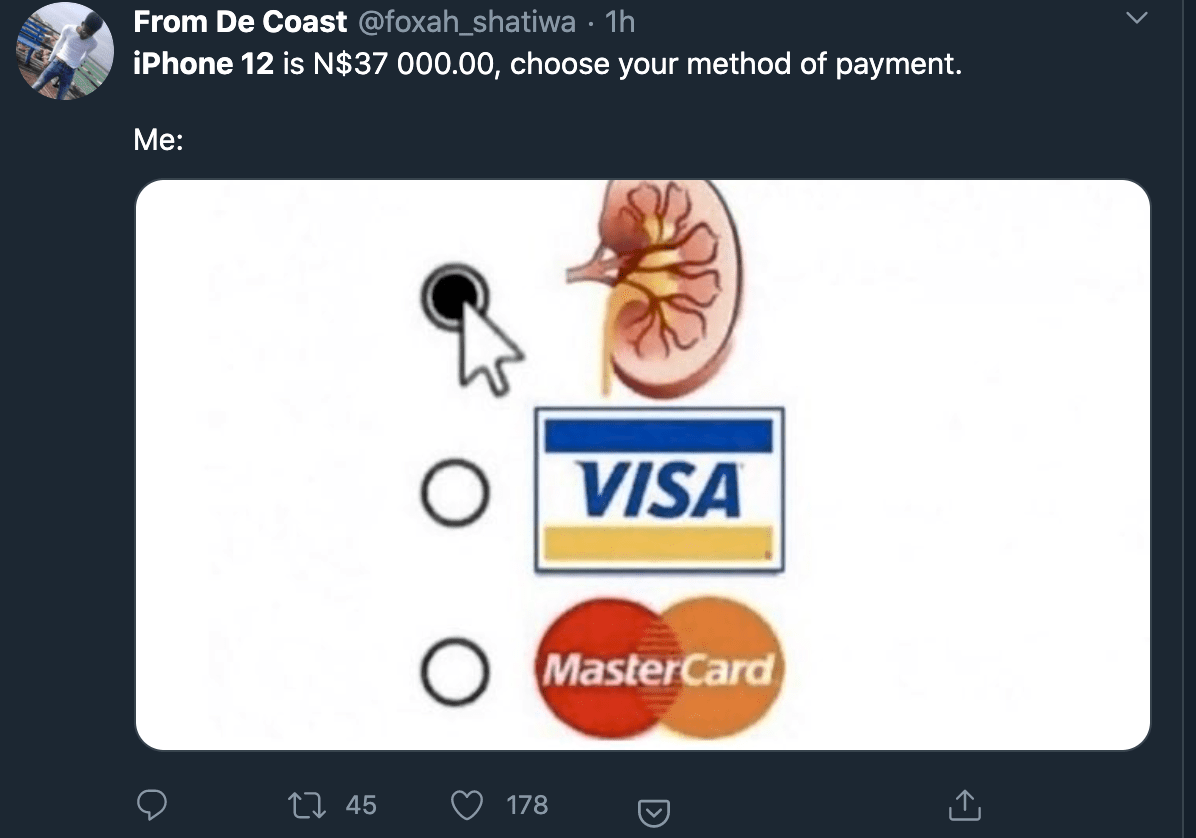Open the From De Coast profile picture
1196x838 pixels.
65,50
